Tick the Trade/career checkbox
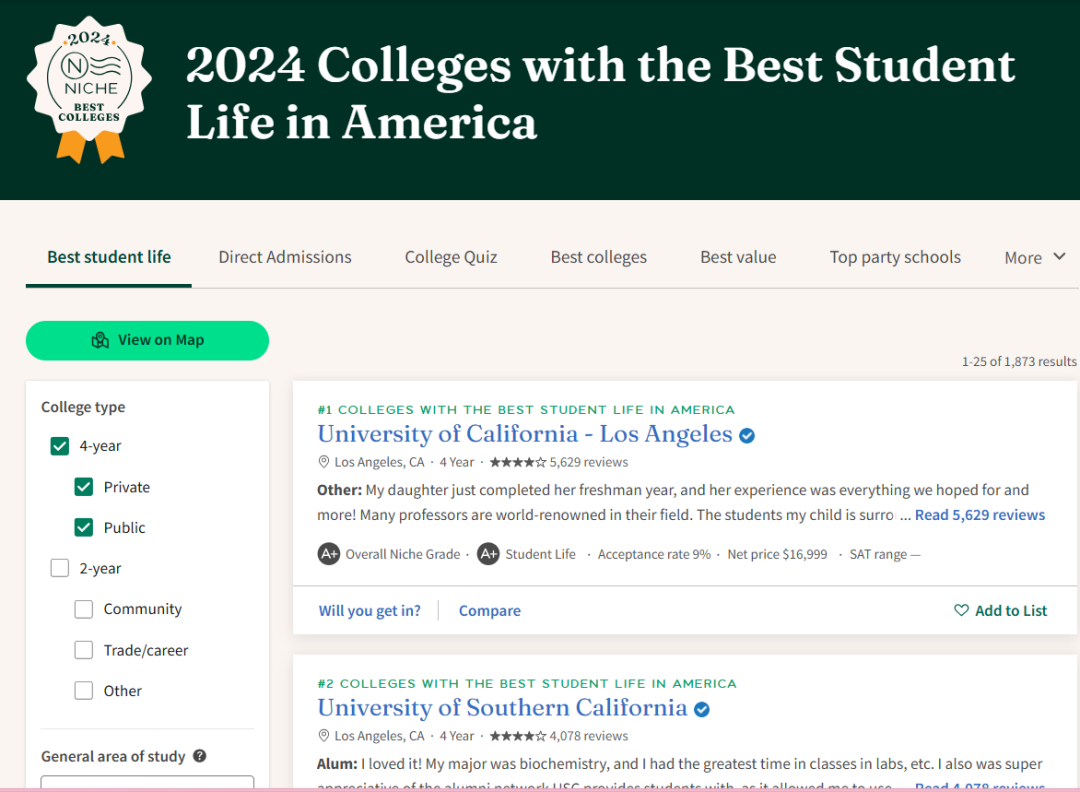The width and height of the screenshot is (1080, 792). 84,650
